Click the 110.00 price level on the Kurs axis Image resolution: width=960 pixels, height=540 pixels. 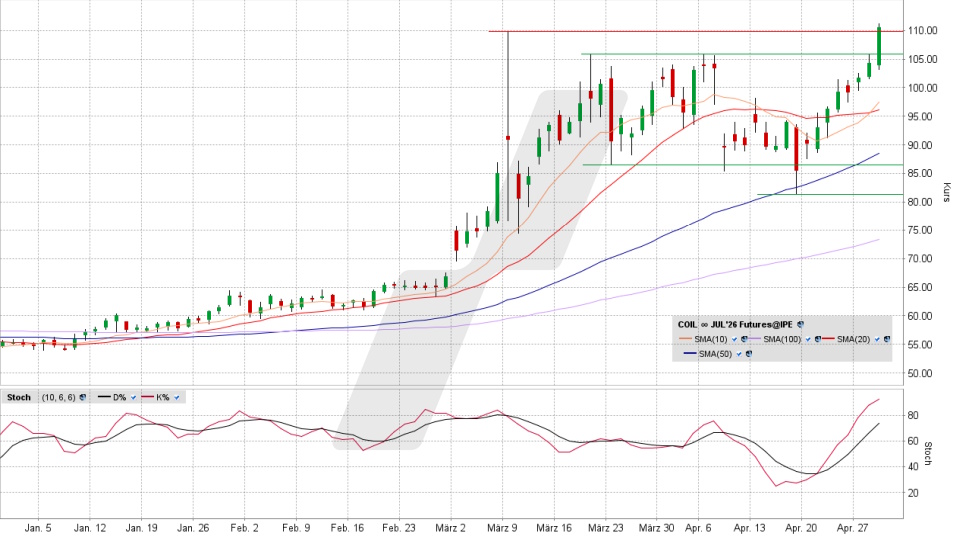(x=922, y=31)
